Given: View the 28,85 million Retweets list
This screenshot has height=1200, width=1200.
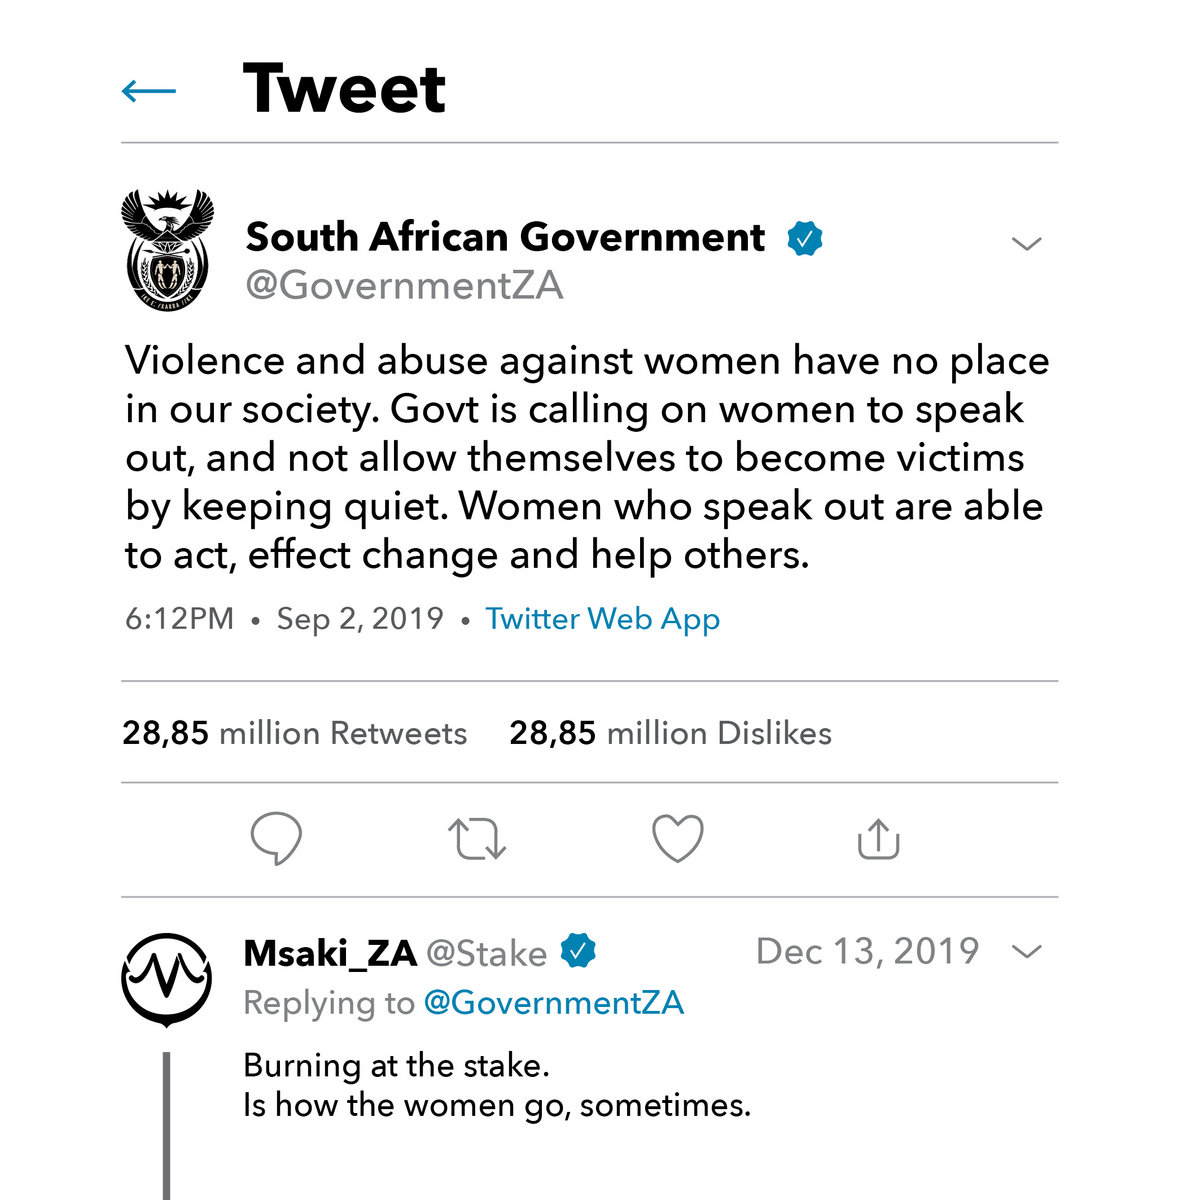Looking at the screenshot, I should point(294,734).
